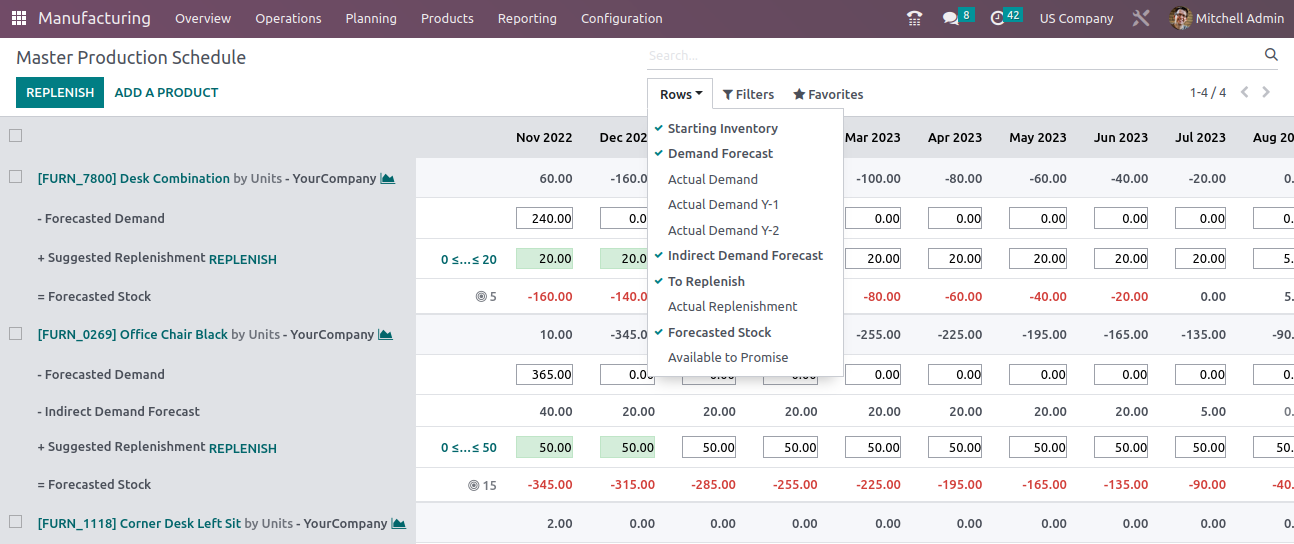Click Nov 2022 Forecasted Demand field 240.00
Screen dimensions: 1294x544
(545, 219)
